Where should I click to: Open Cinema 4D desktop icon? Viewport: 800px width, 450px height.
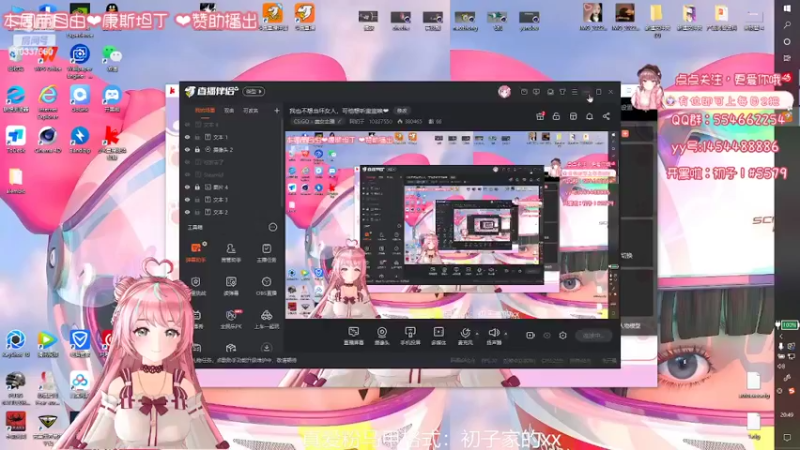(48, 140)
